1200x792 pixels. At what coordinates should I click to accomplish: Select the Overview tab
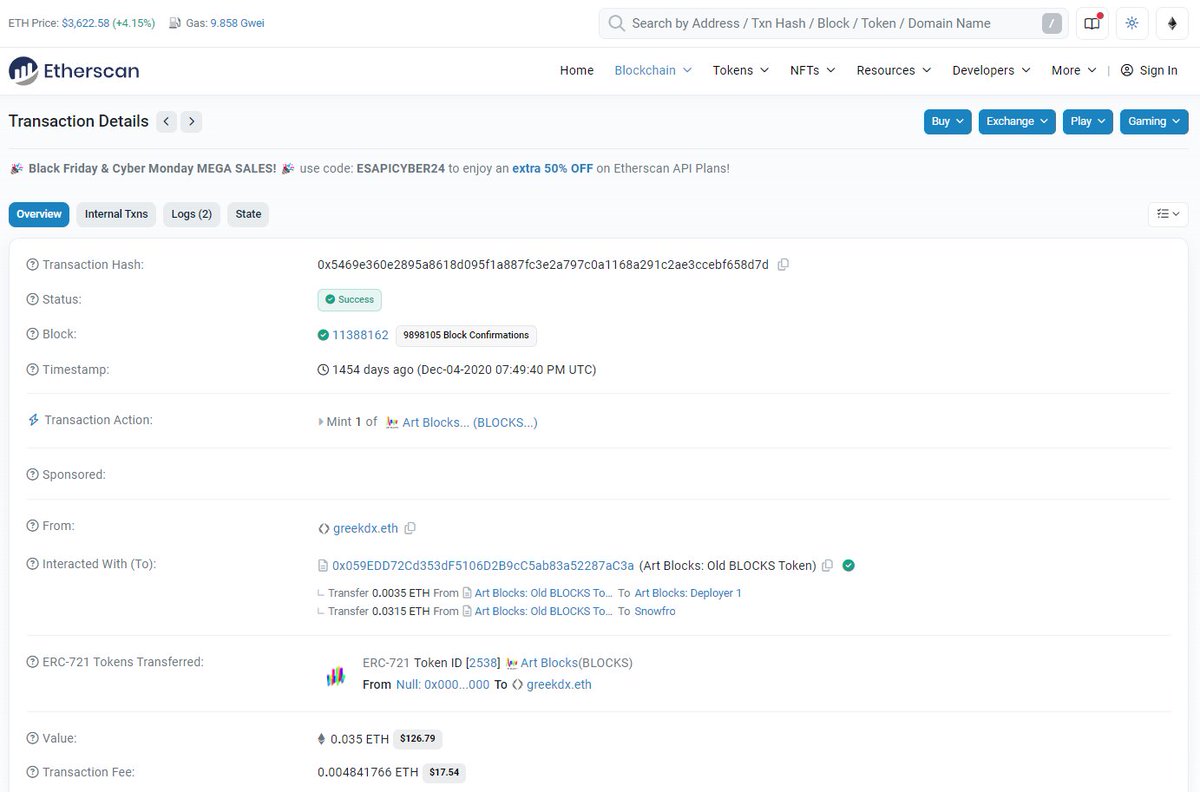click(x=39, y=214)
